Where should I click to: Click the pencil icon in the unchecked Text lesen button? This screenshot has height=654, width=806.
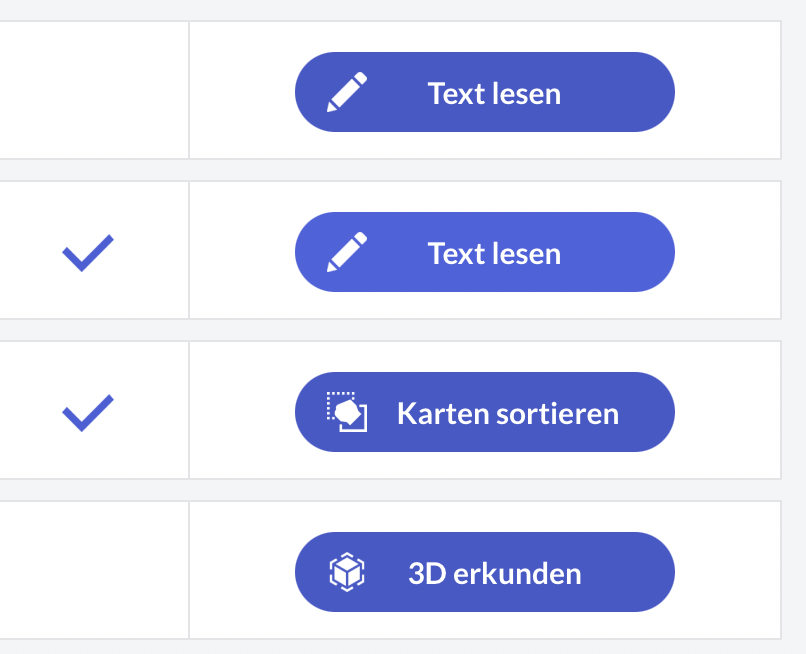point(347,92)
